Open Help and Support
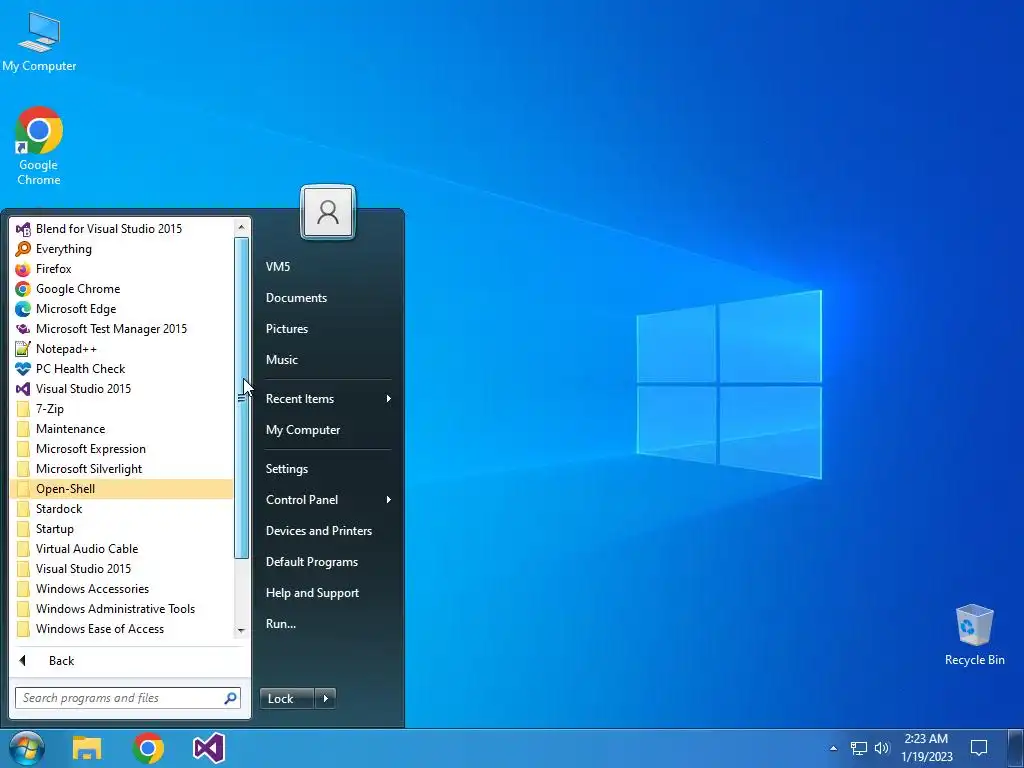Image resolution: width=1024 pixels, height=768 pixels. click(x=328, y=593)
